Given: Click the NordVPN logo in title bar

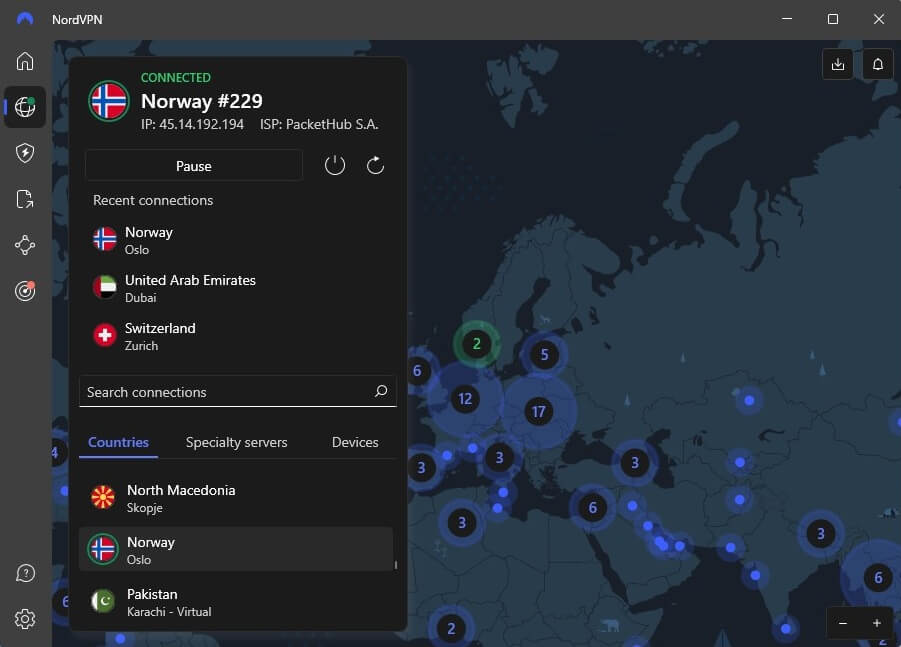Looking at the screenshot, I should pos(25,19).
